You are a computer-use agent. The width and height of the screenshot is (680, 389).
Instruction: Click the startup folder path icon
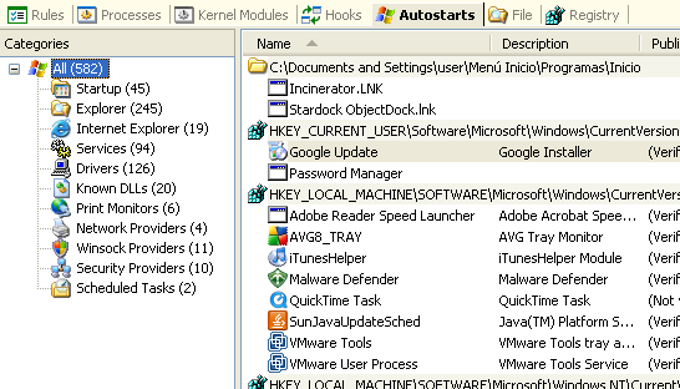pos(257,67)
